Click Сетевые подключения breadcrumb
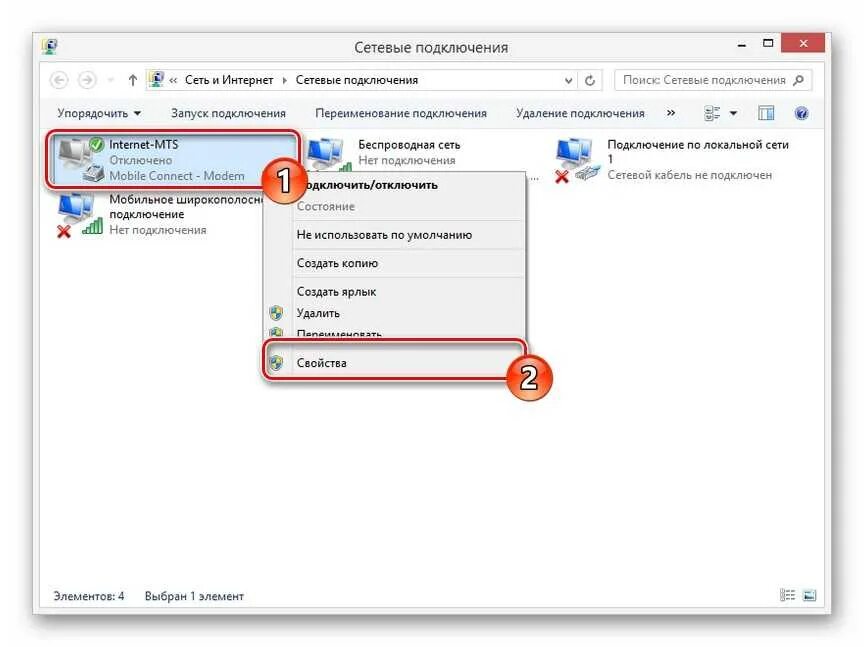This screenshot has height=647, width=864. [357, 80]
